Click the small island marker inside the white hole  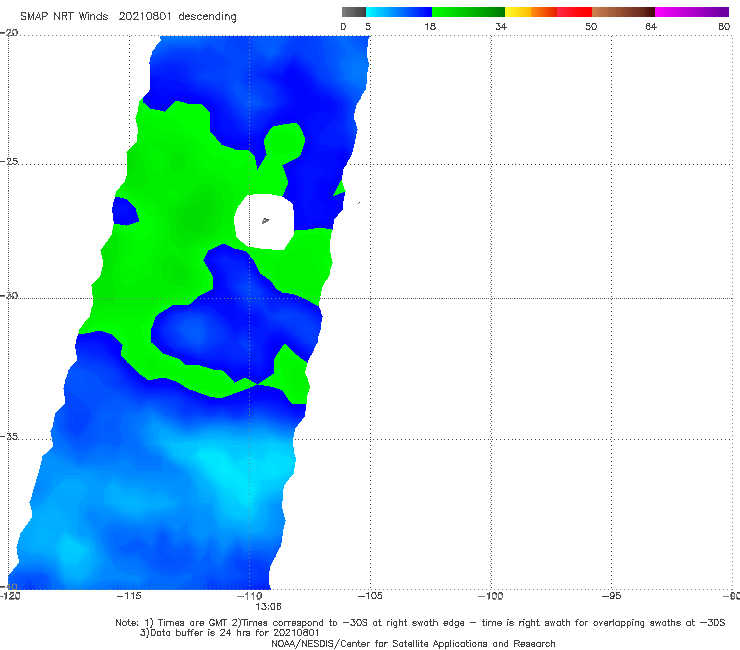click(265, 220)
